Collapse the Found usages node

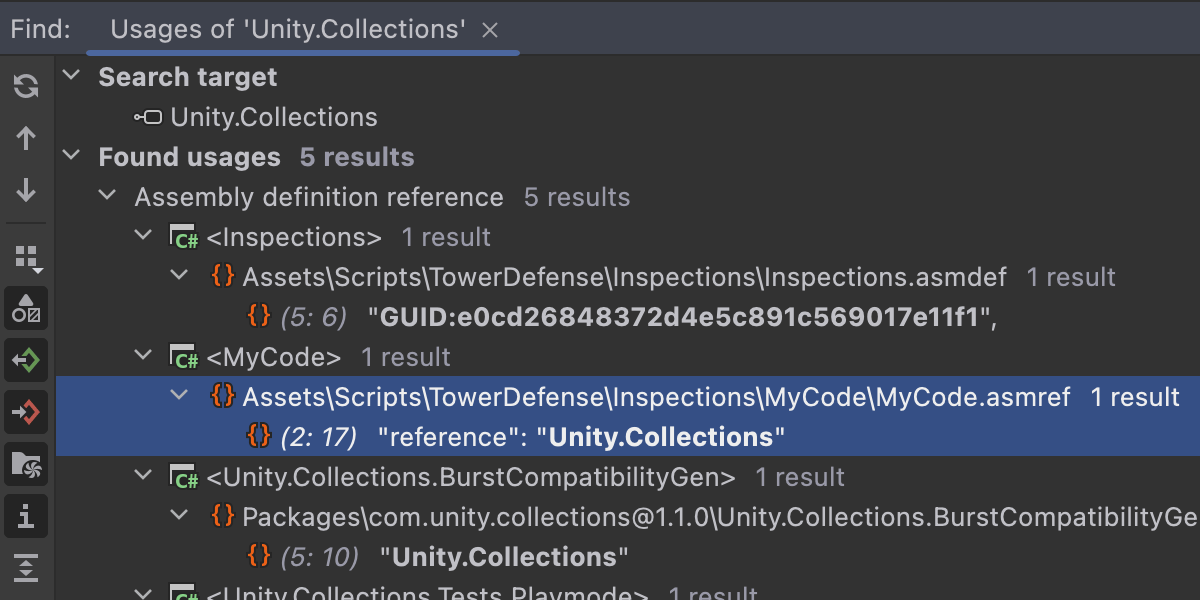pos(71,157)
